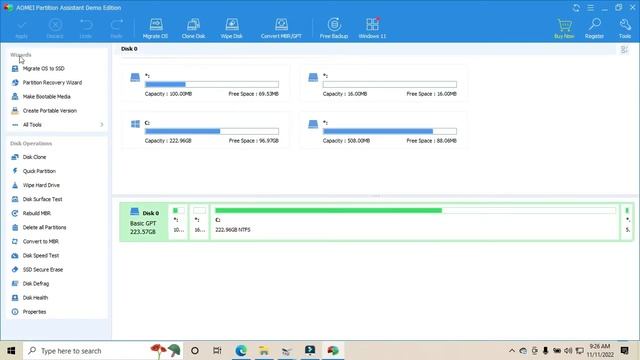Select first small partition in disk map
This screenshot has height=360, width=640.
178,222
